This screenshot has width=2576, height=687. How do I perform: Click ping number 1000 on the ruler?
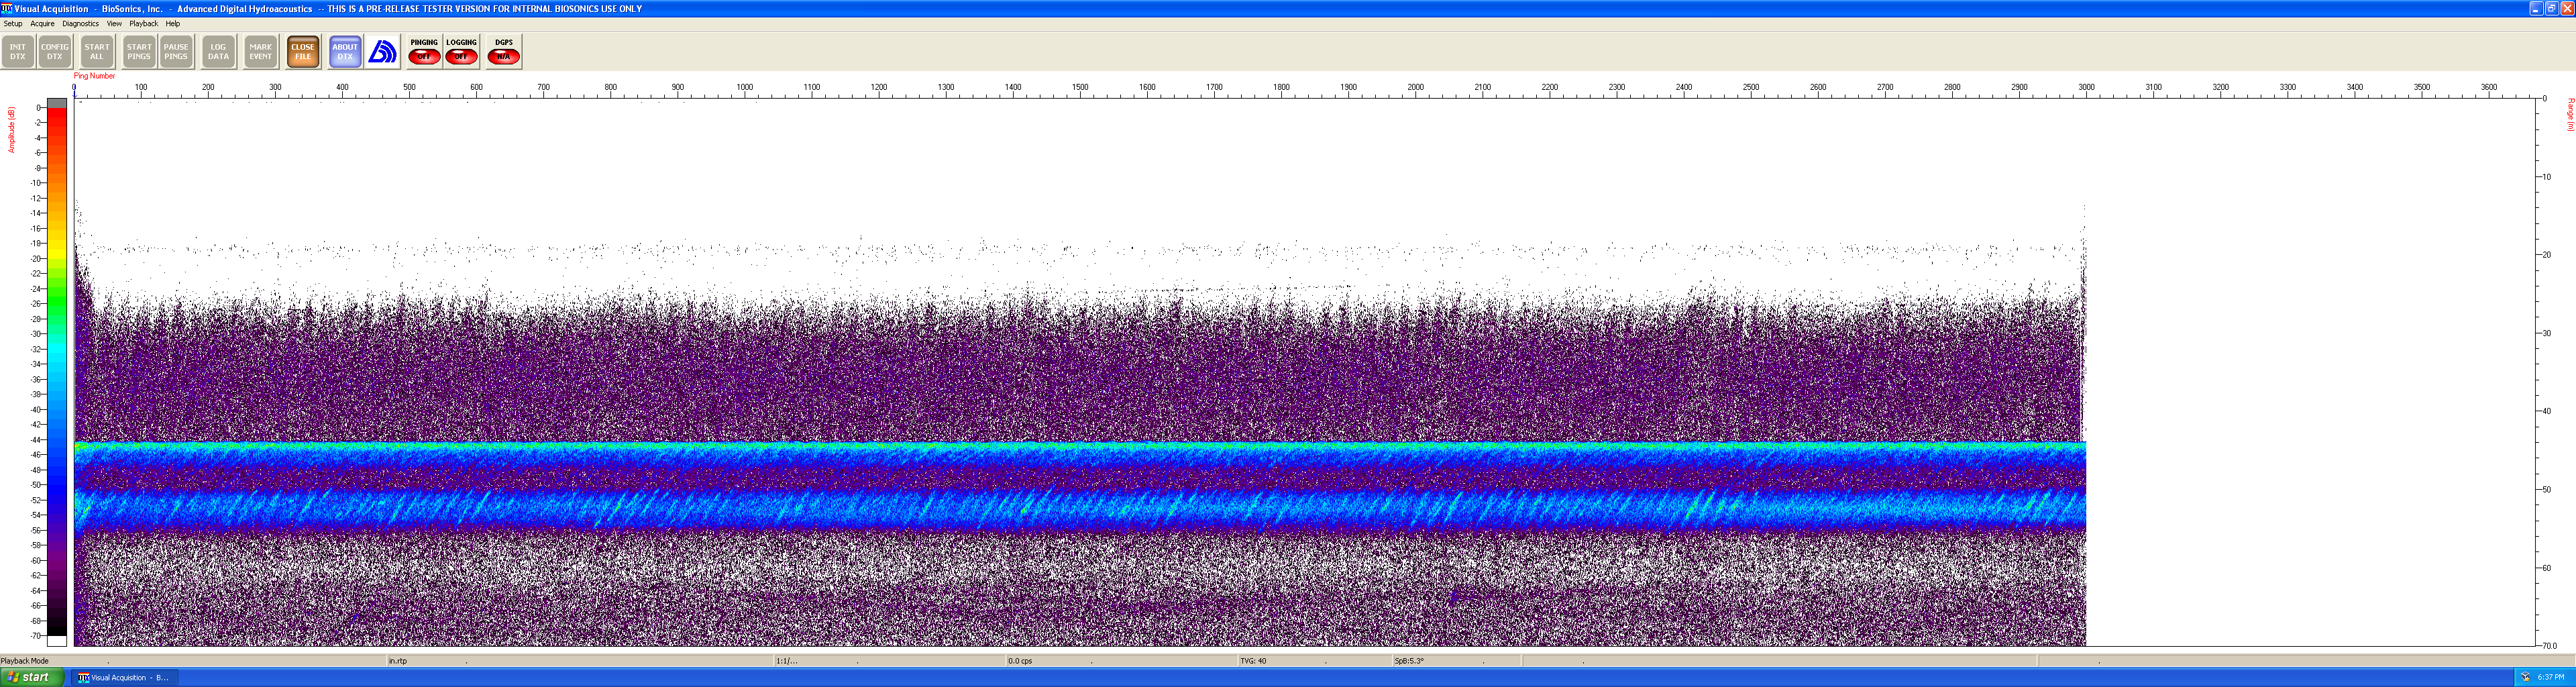point(745,88)
